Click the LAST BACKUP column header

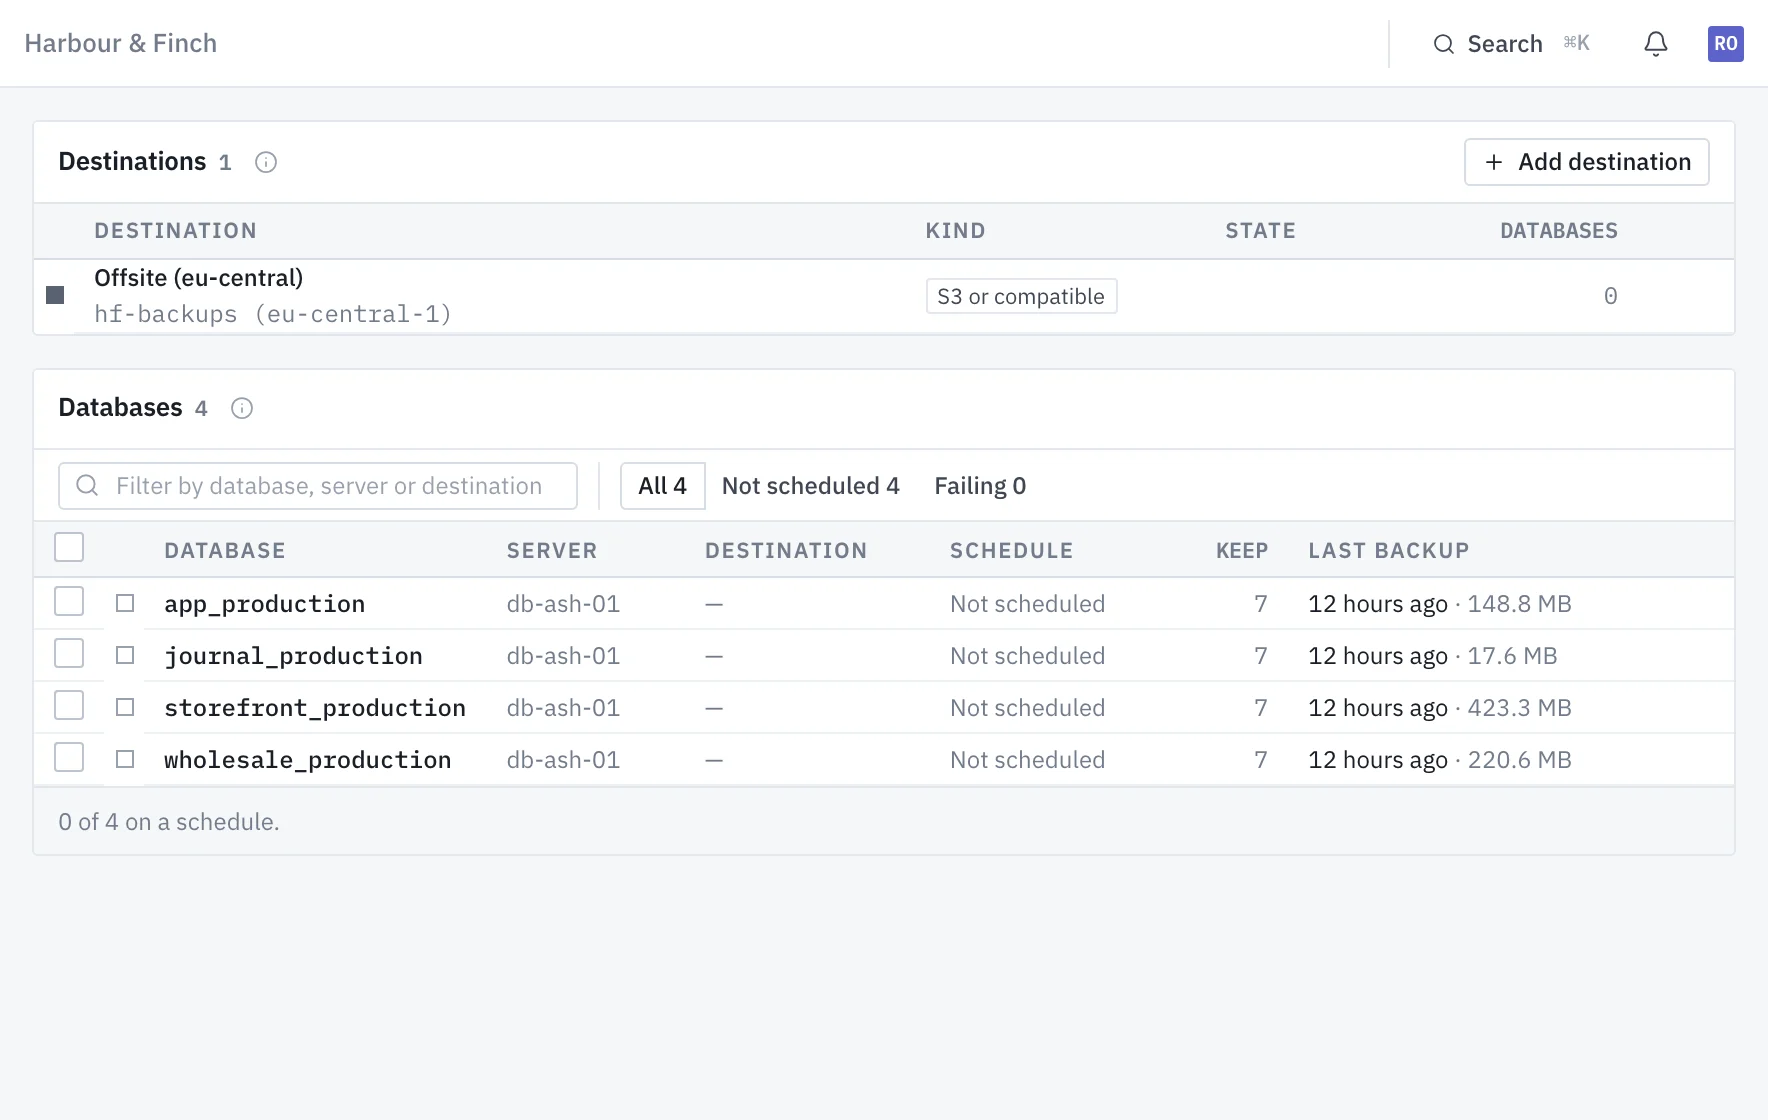[x=1389, y=551]
